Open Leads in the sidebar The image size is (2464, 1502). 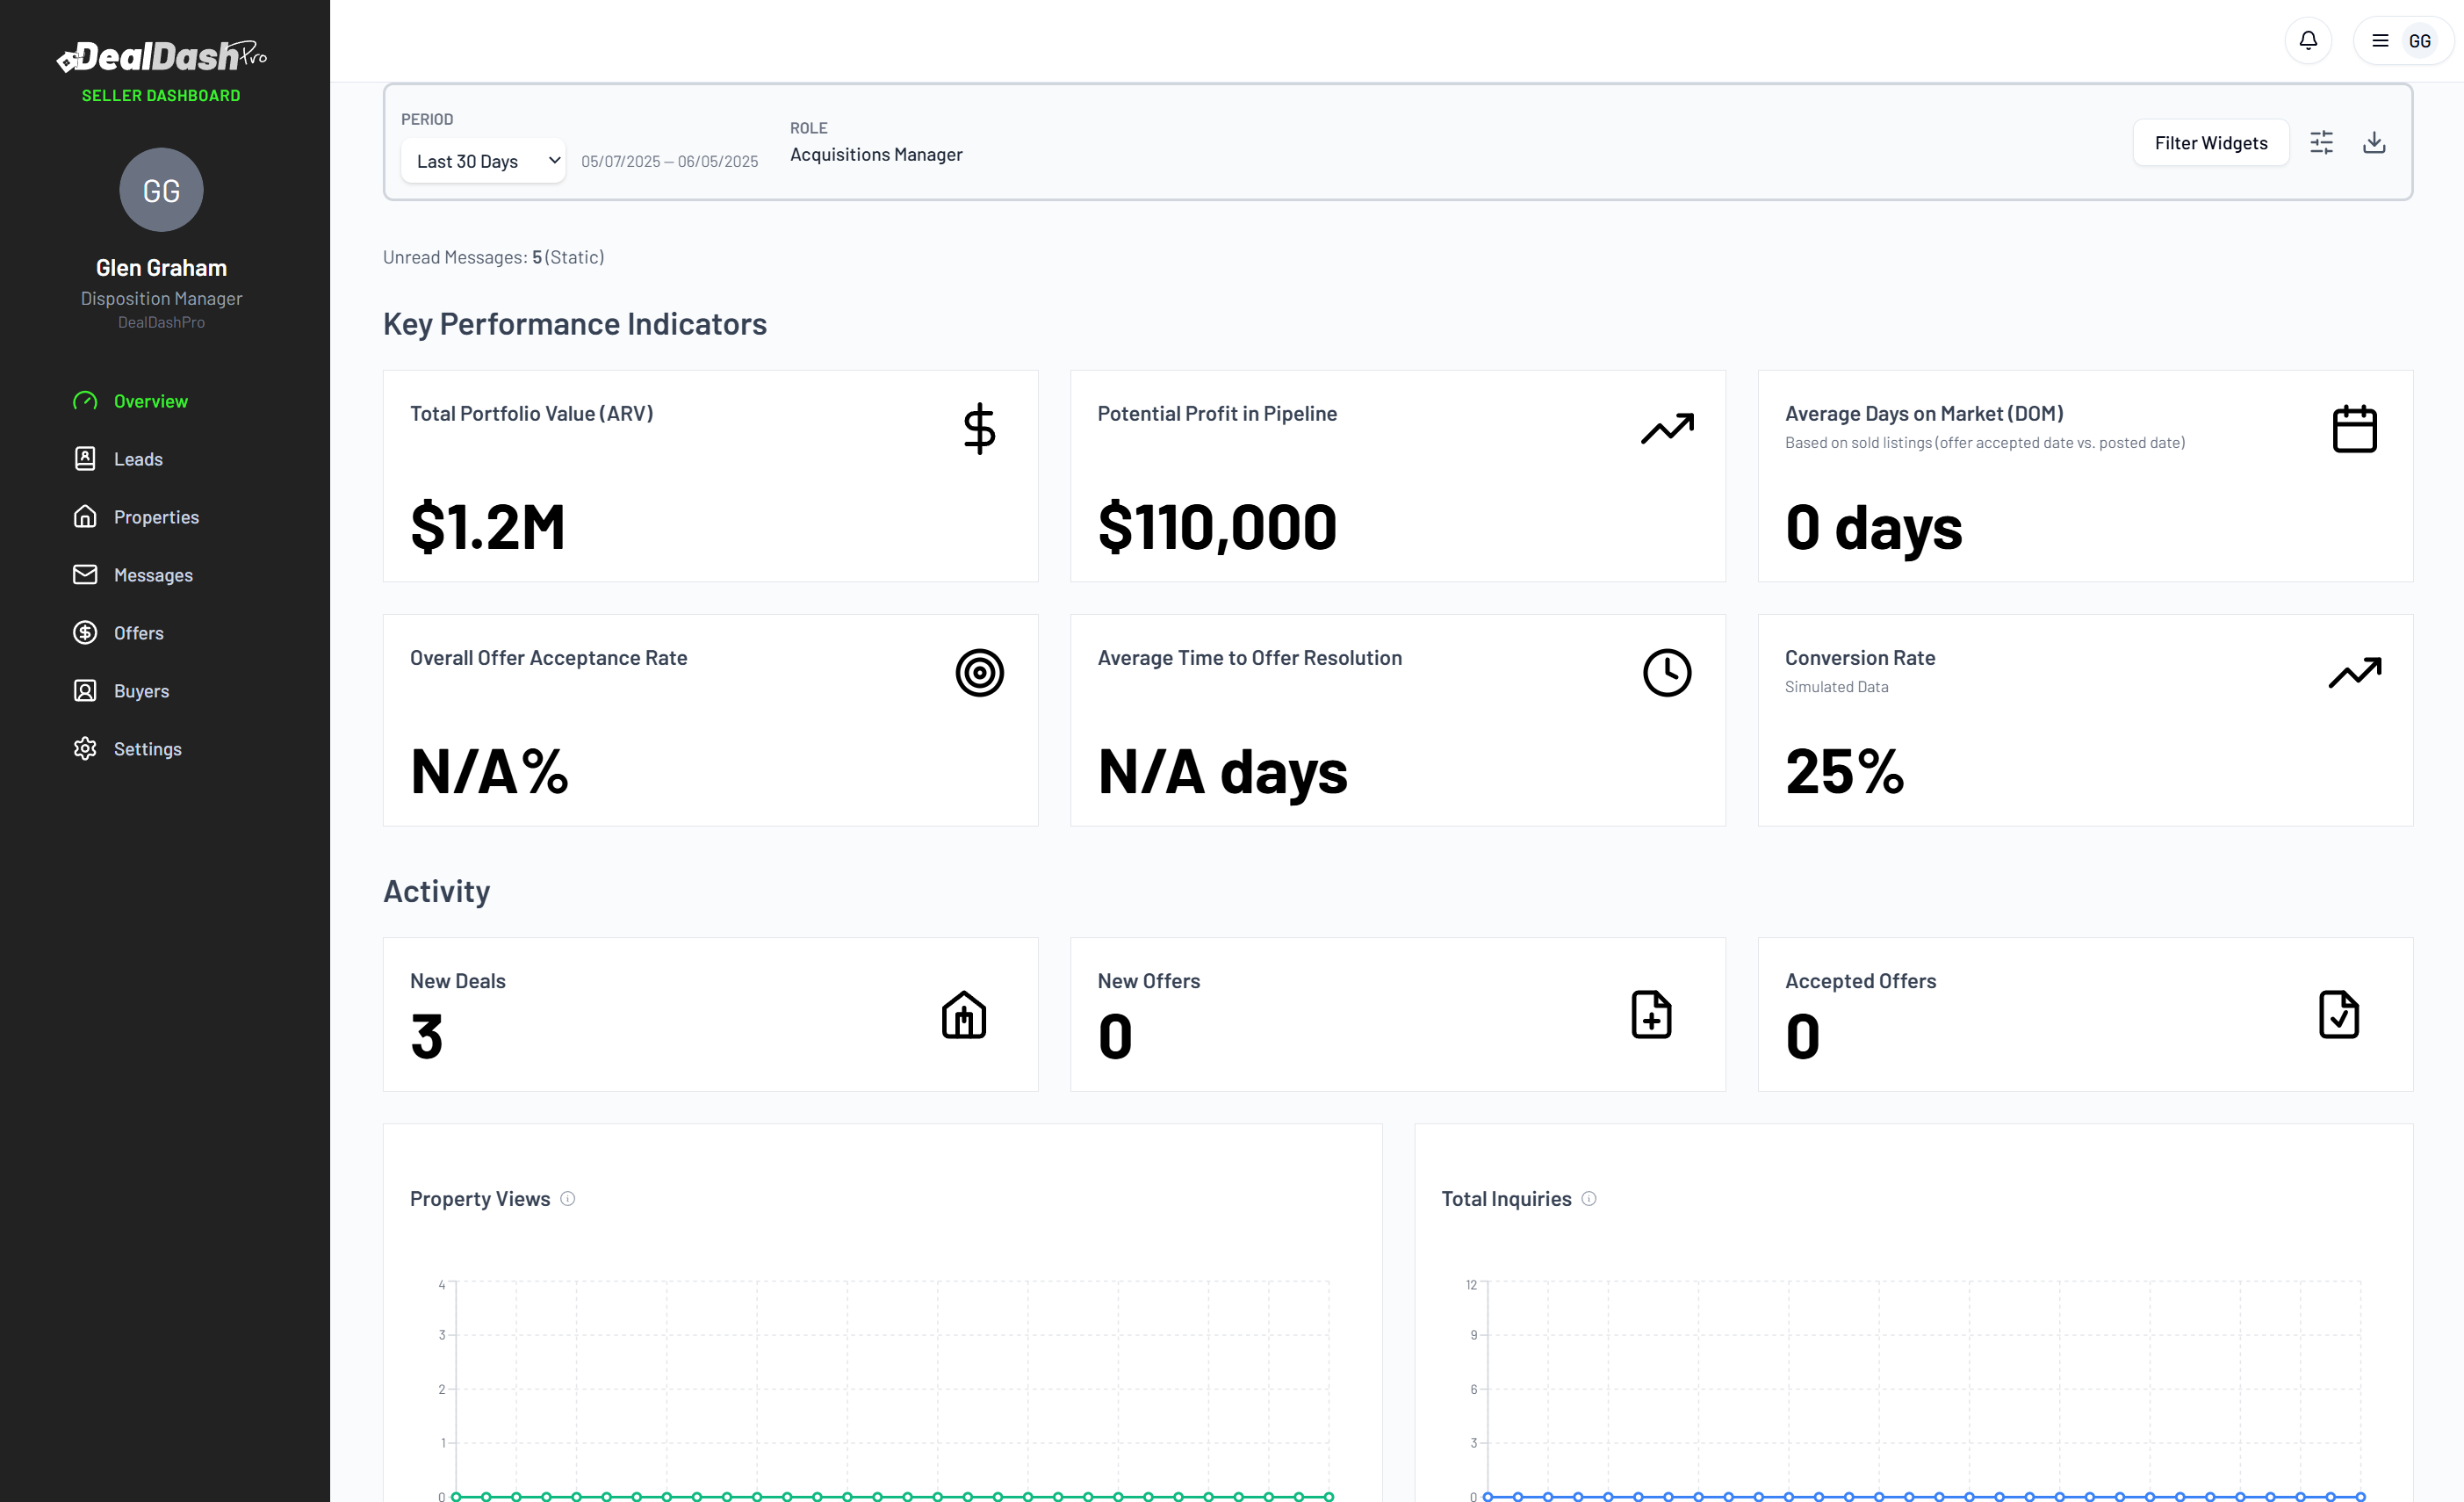138,459
